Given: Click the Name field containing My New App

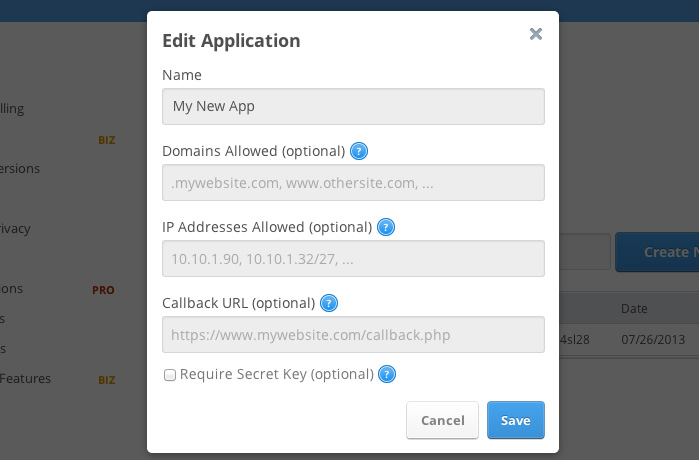Looking at the screenshot, I should (353, 107).
